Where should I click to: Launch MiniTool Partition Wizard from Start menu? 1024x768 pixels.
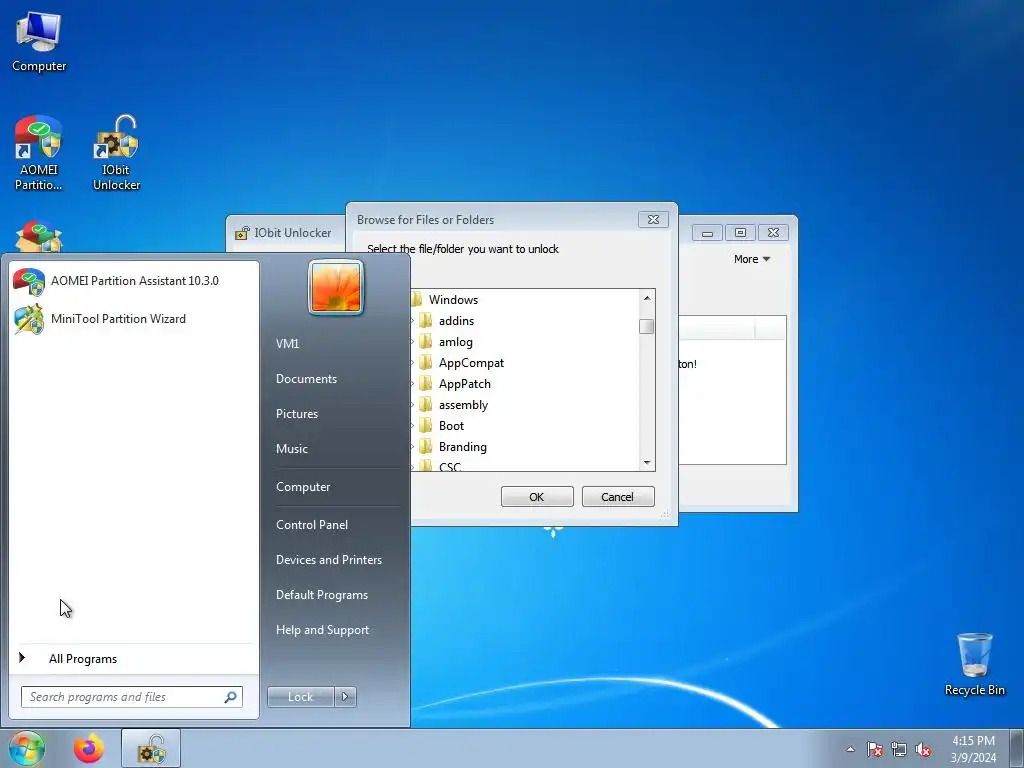[x=135, y=319]
